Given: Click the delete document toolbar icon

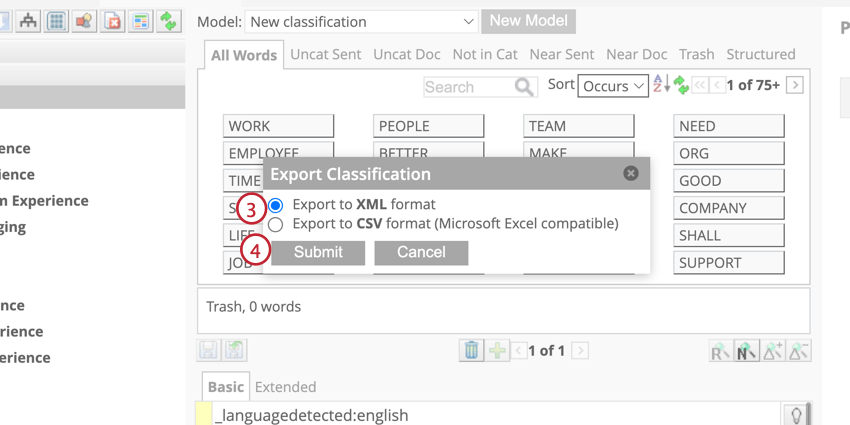Looking at the screenshot, I should pos(112,21).
